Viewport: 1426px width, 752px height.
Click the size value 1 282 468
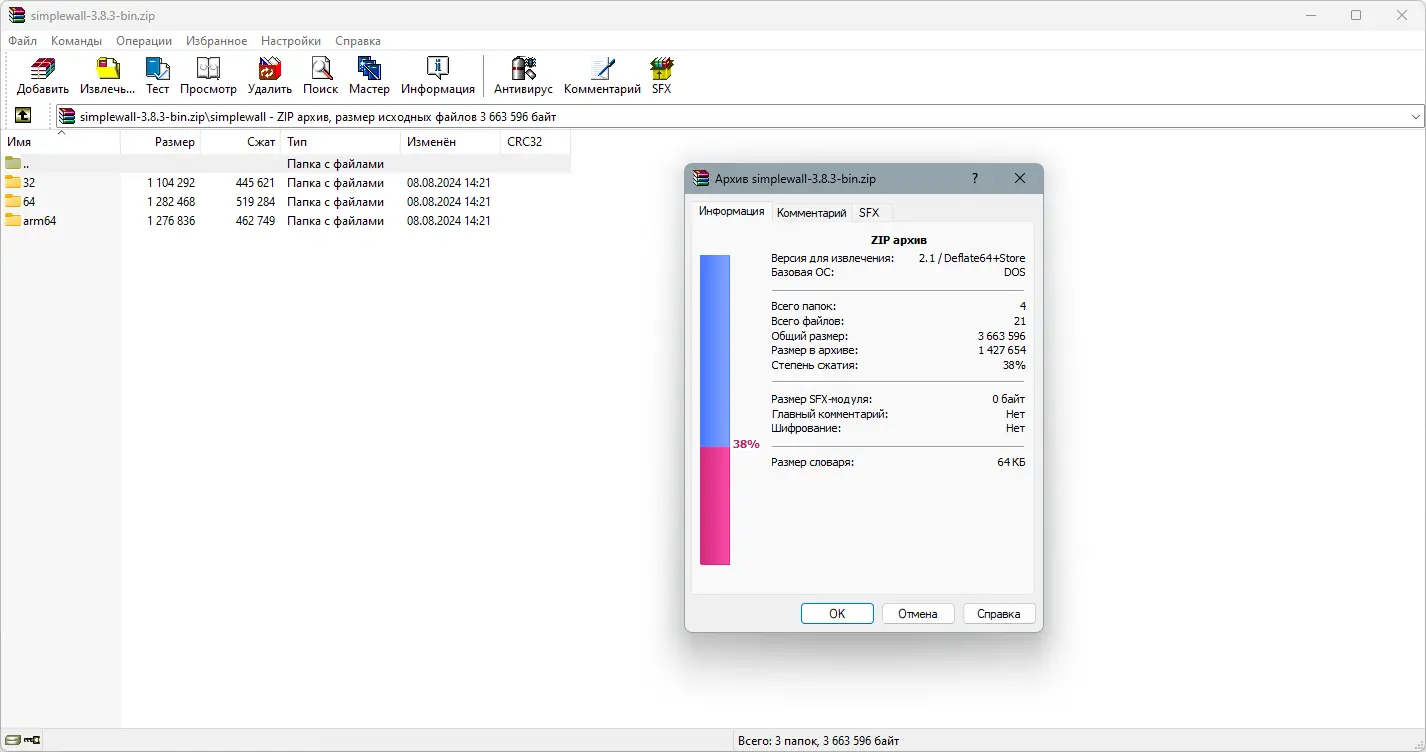click(x=171, y=202)
